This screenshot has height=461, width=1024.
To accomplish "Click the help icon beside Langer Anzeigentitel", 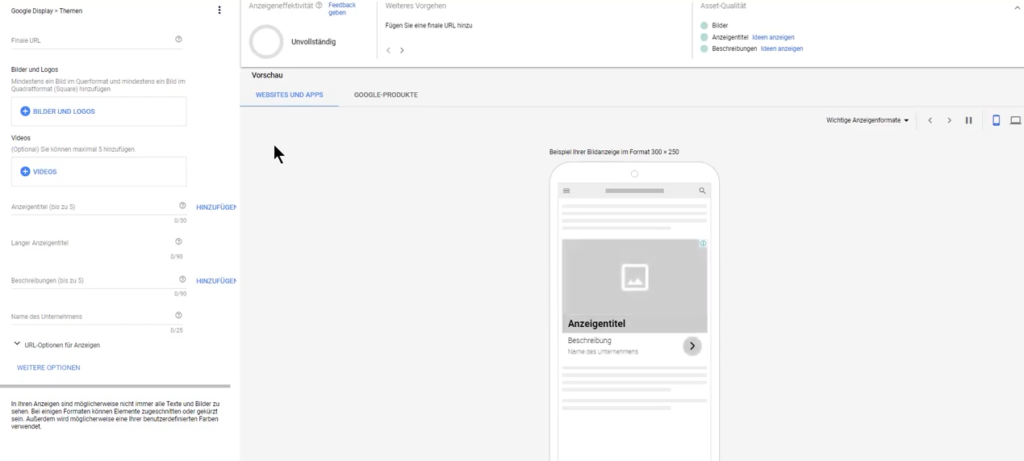I will (178, 242).
